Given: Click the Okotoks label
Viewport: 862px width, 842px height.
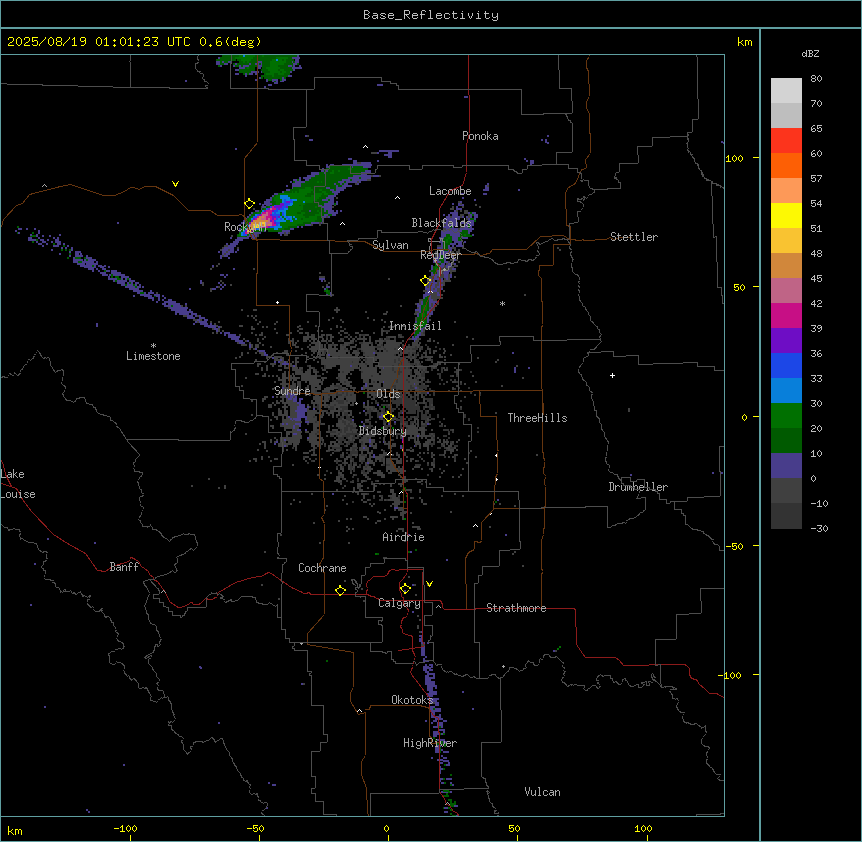Looking at the screenshot, I should (x=412, y=700).
